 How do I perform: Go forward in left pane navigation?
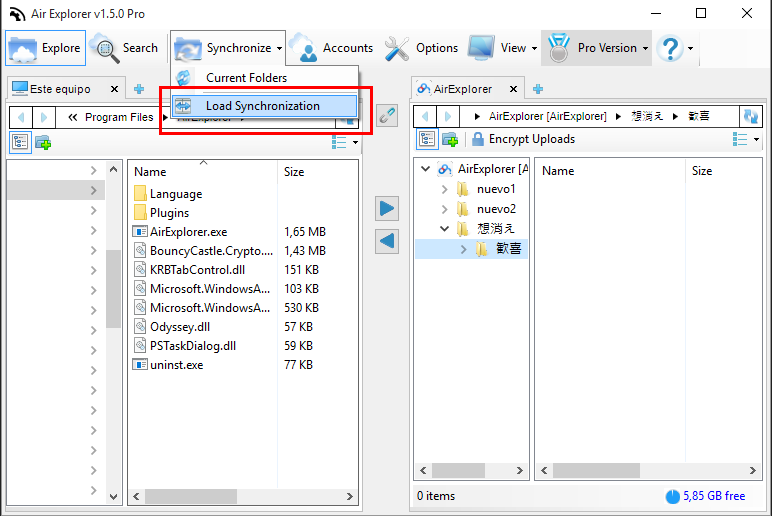click(x=43, y=117)
